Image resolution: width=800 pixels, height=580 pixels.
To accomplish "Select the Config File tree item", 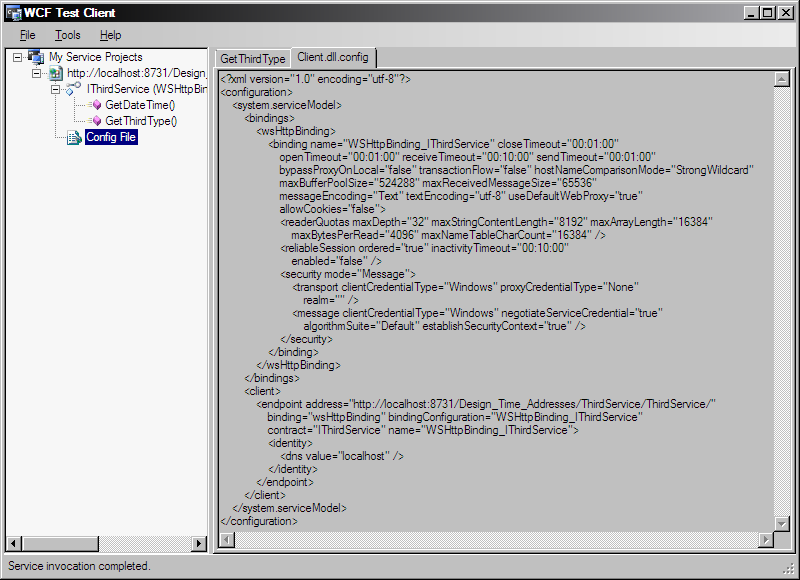I will pyautogui.click(x=111, y=137).
